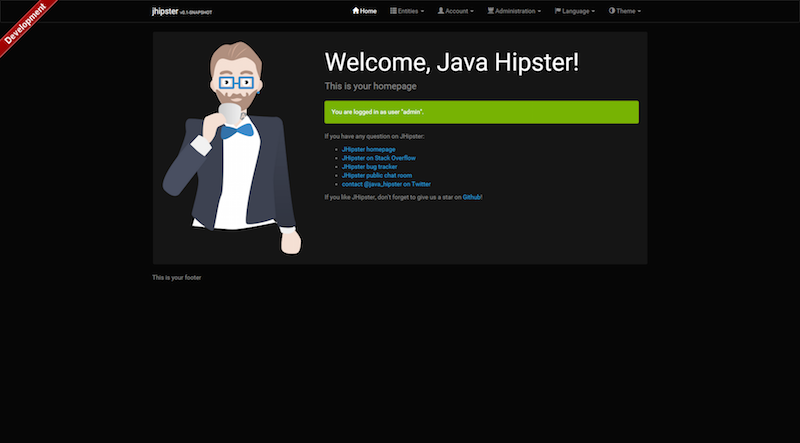Click the Account user silhouette icon

441,11
